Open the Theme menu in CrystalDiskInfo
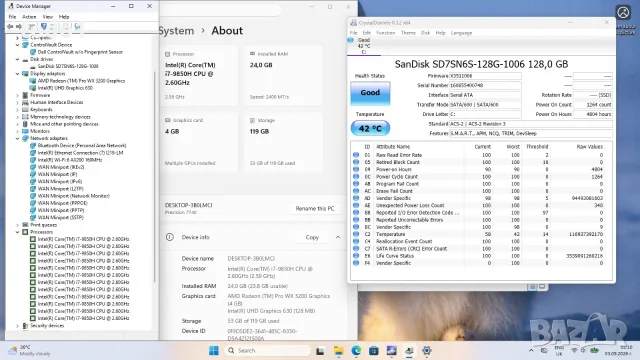This screenshot has height=360, width=640. coord(408,33)
